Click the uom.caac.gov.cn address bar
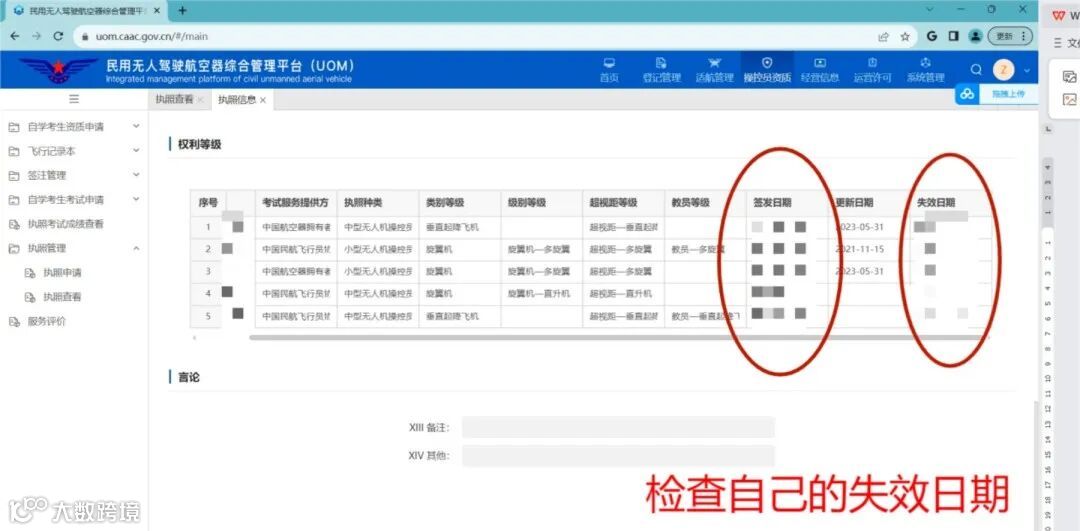This screenshot has height=531, width=1080. point(152,37)
